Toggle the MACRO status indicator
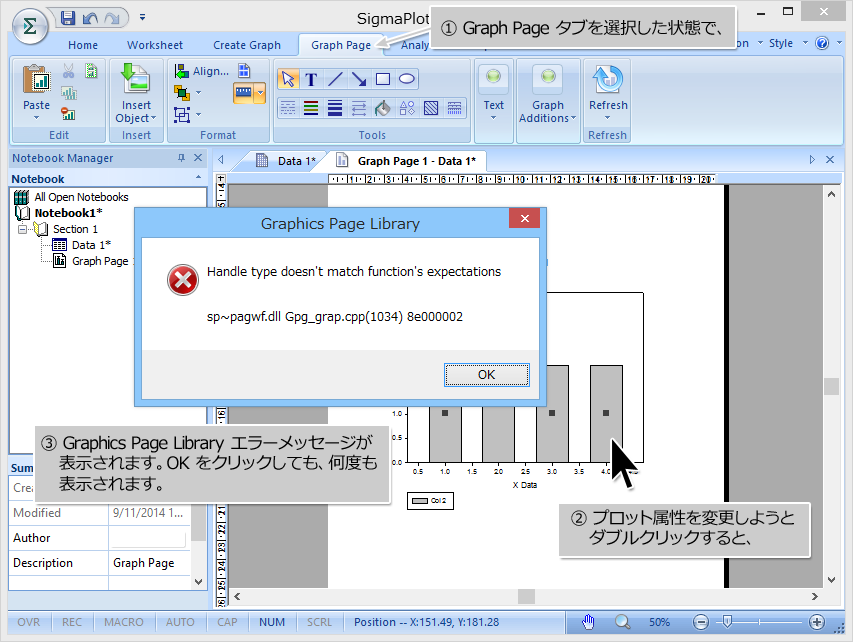This screenshot has width=853, height=642. (124, 622)
